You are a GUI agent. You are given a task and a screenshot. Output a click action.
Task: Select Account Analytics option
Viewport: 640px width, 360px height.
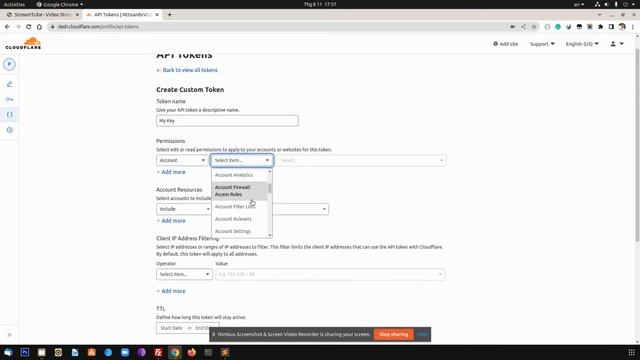coord(239,175)
